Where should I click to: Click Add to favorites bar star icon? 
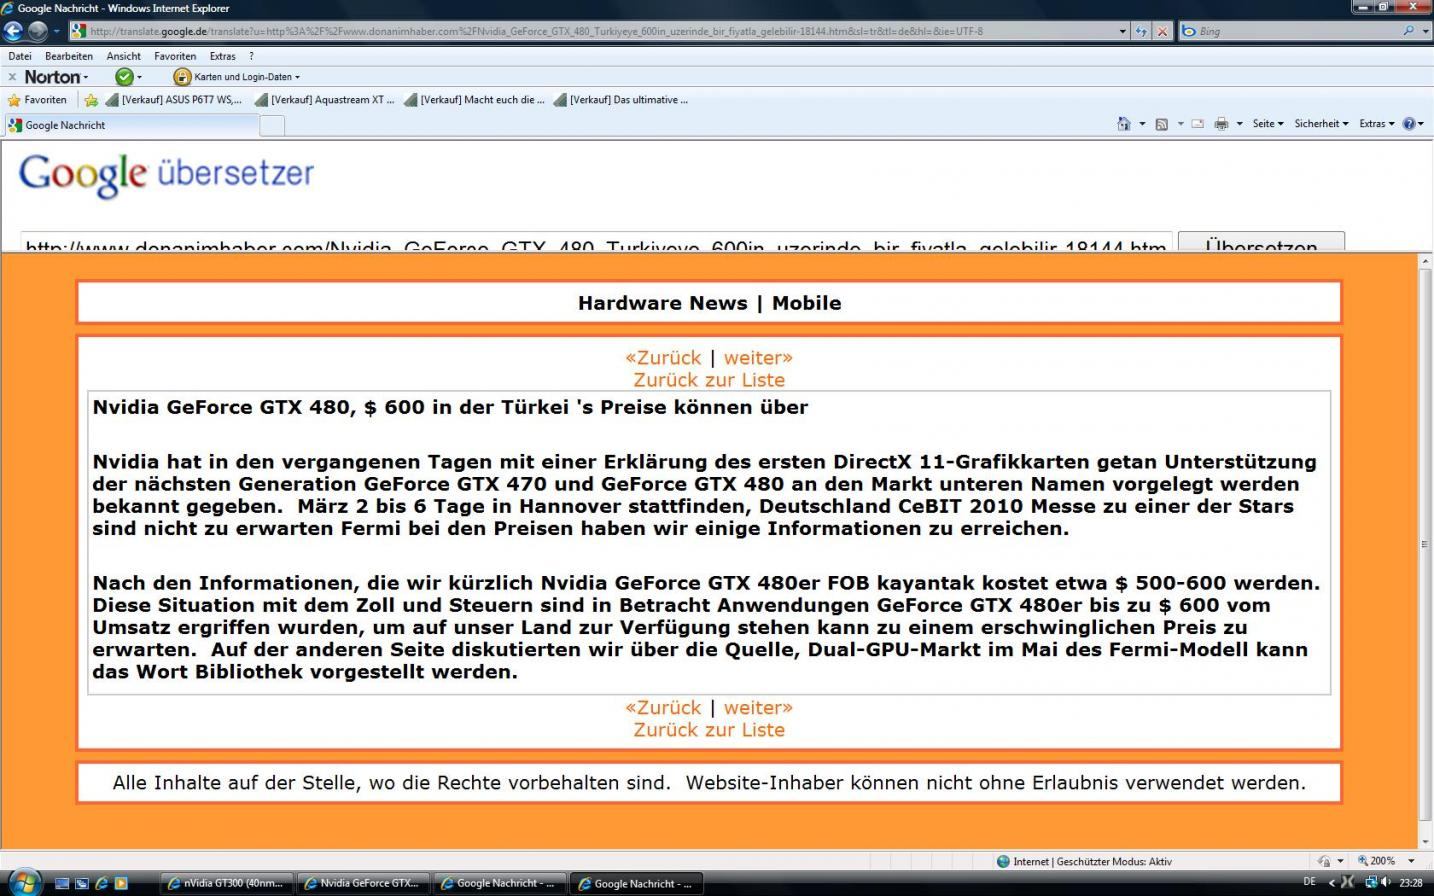pyautogui.click(x=91, y=100)
